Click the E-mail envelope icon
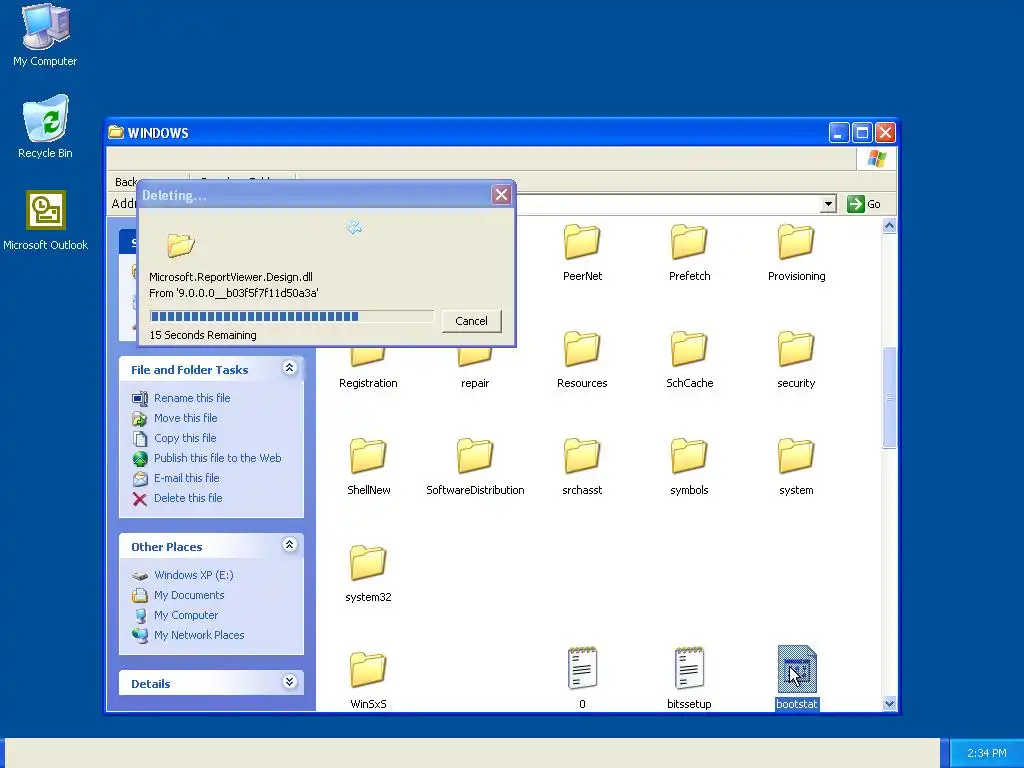Viewport: 1024px width, 768px height. tap(140, 479)
